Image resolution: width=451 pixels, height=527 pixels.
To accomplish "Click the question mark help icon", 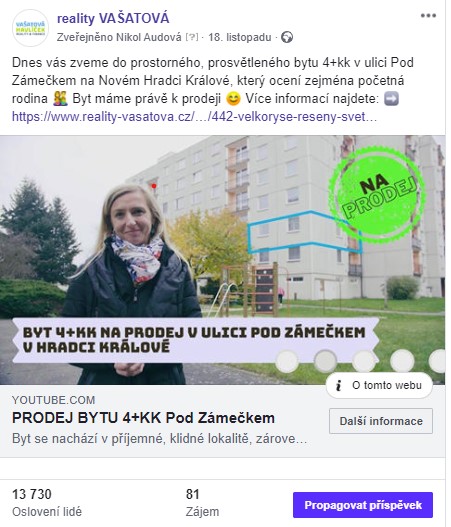I will coord(192,37).
